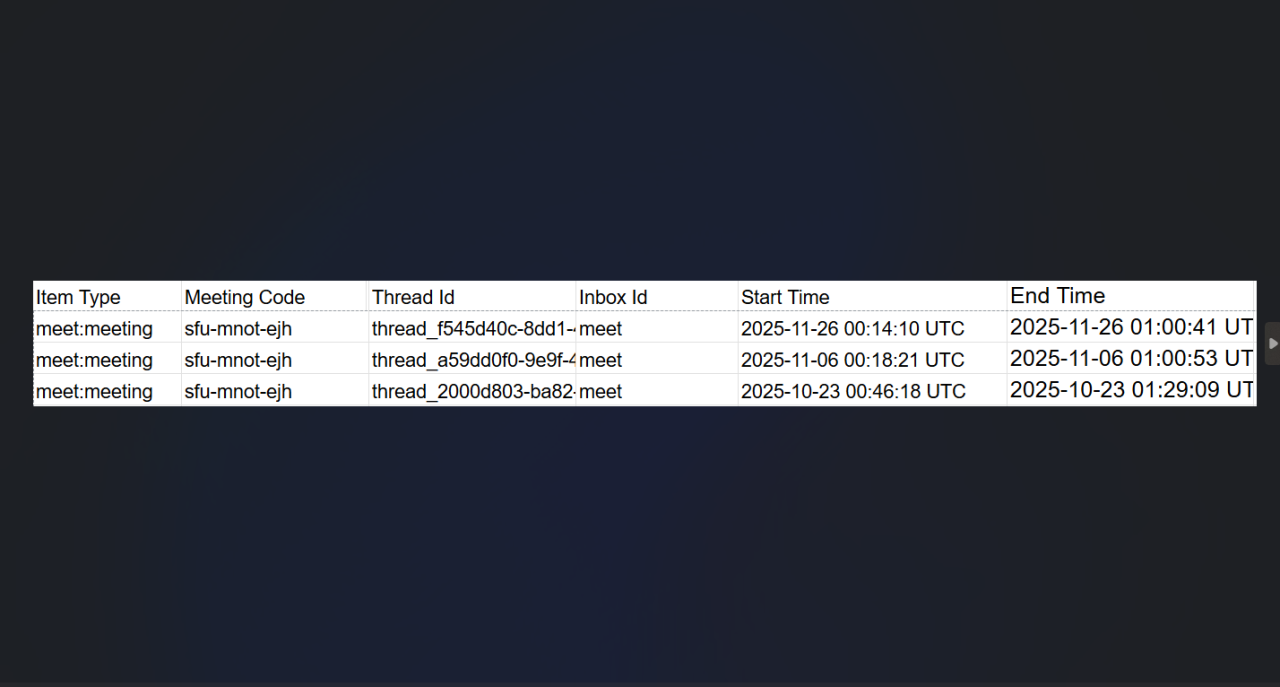Select the middle row's sfu-mnot-ejh meeting code

238,360
